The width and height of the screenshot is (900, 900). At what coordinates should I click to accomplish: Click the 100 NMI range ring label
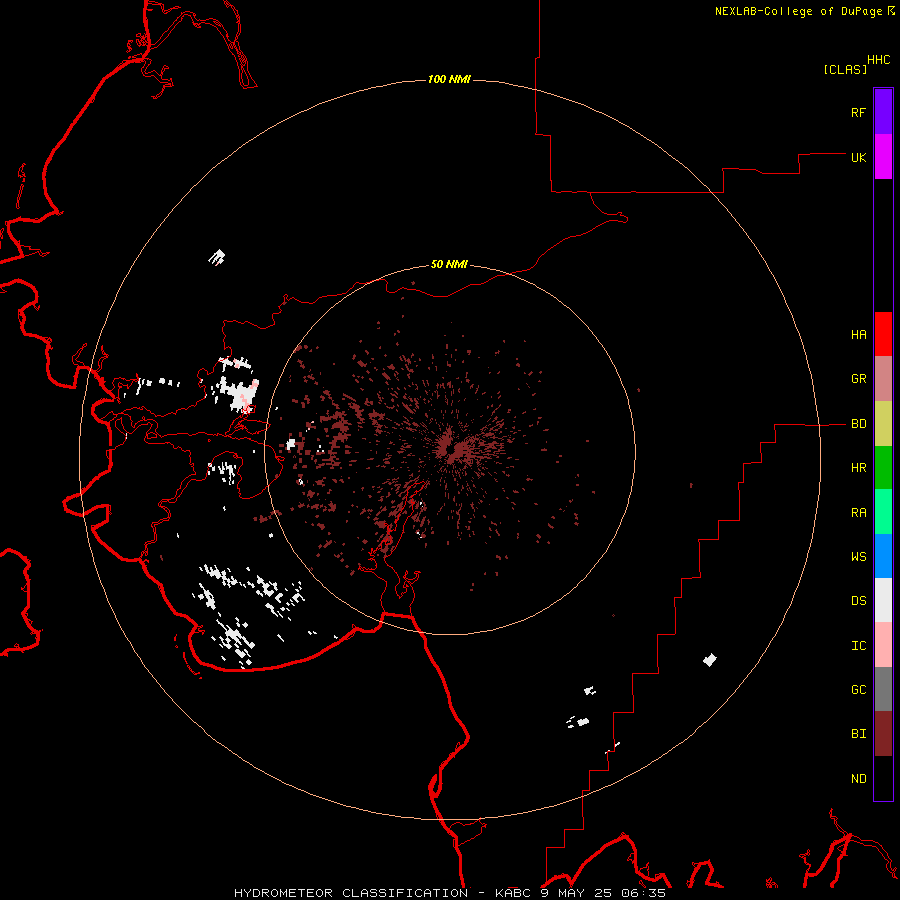(x=449, y=79)
